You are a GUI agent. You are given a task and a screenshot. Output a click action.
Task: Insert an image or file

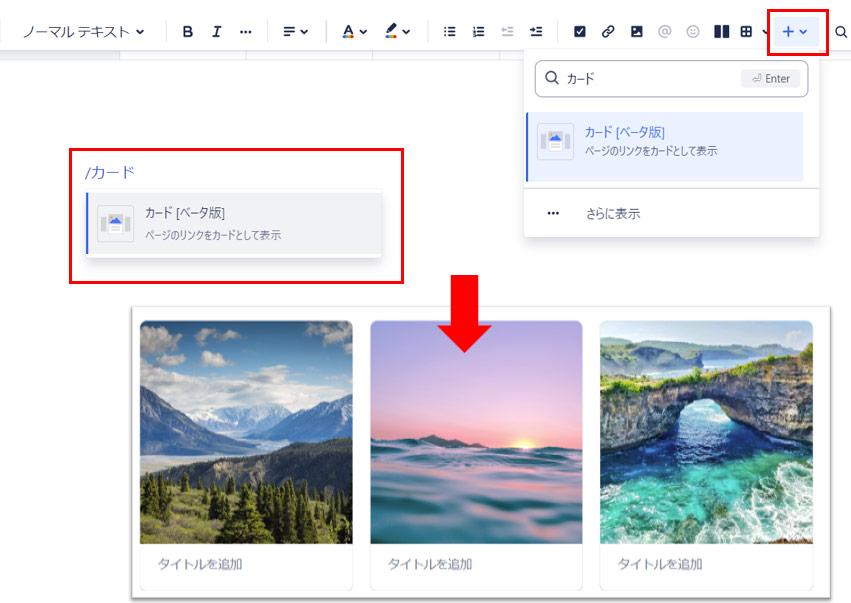(x=637, y=32)
